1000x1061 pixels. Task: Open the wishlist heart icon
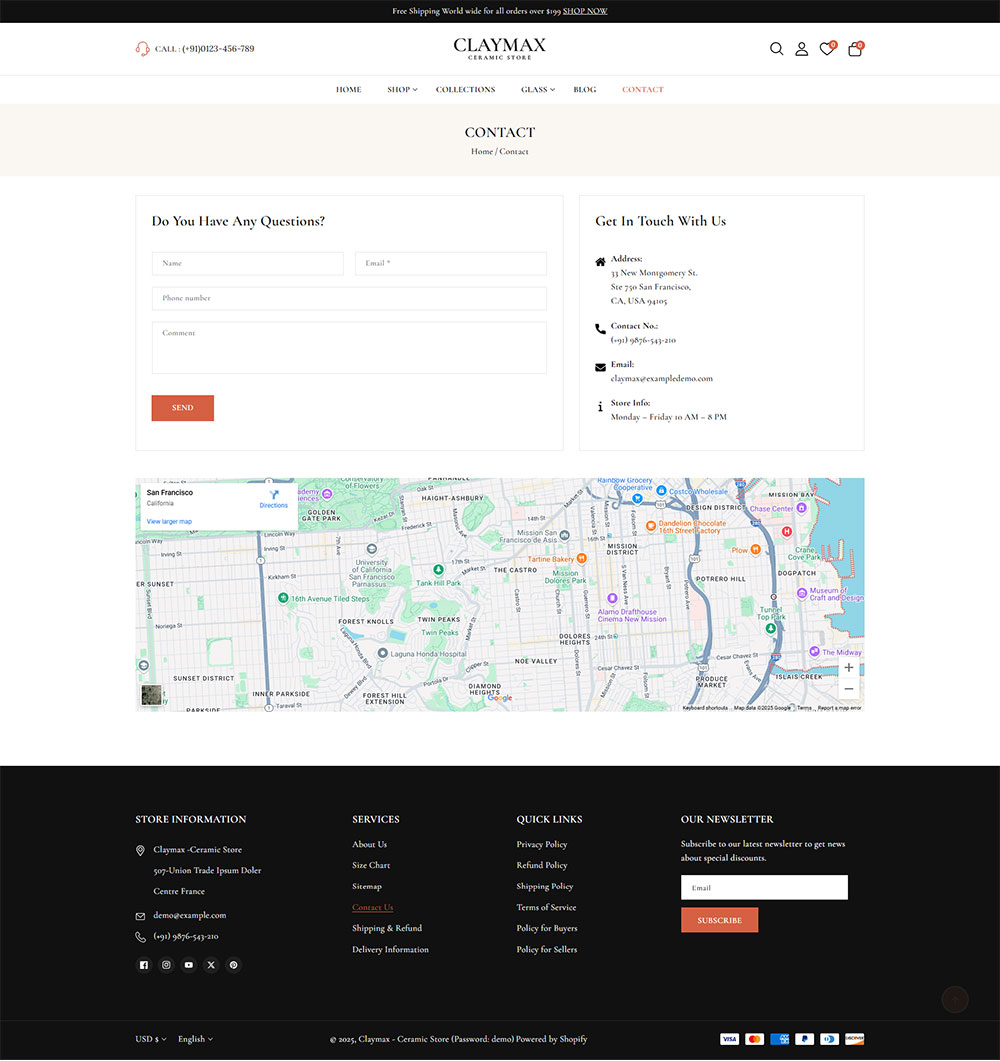tap(827, 48)
